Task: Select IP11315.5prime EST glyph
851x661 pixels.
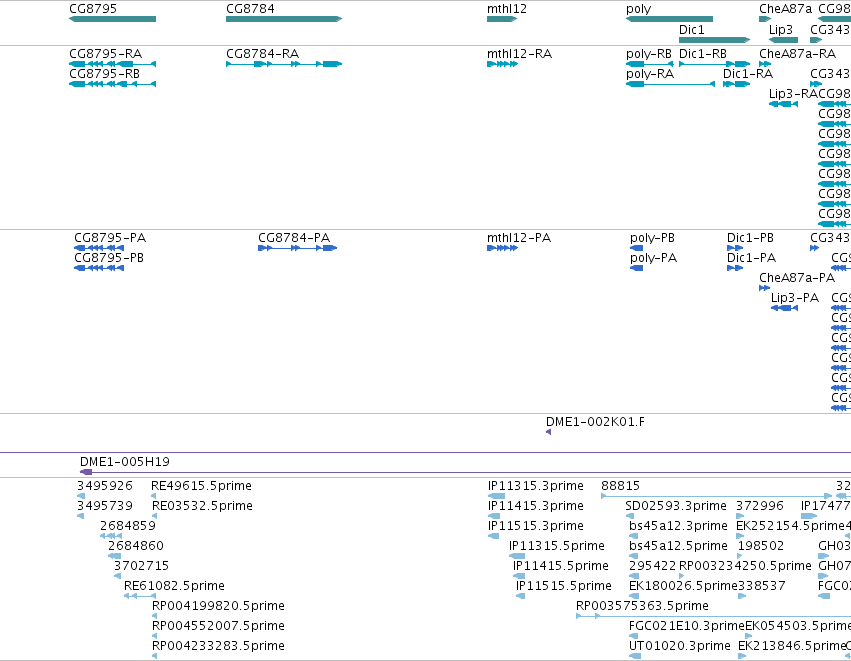Action: coord(517,556)
